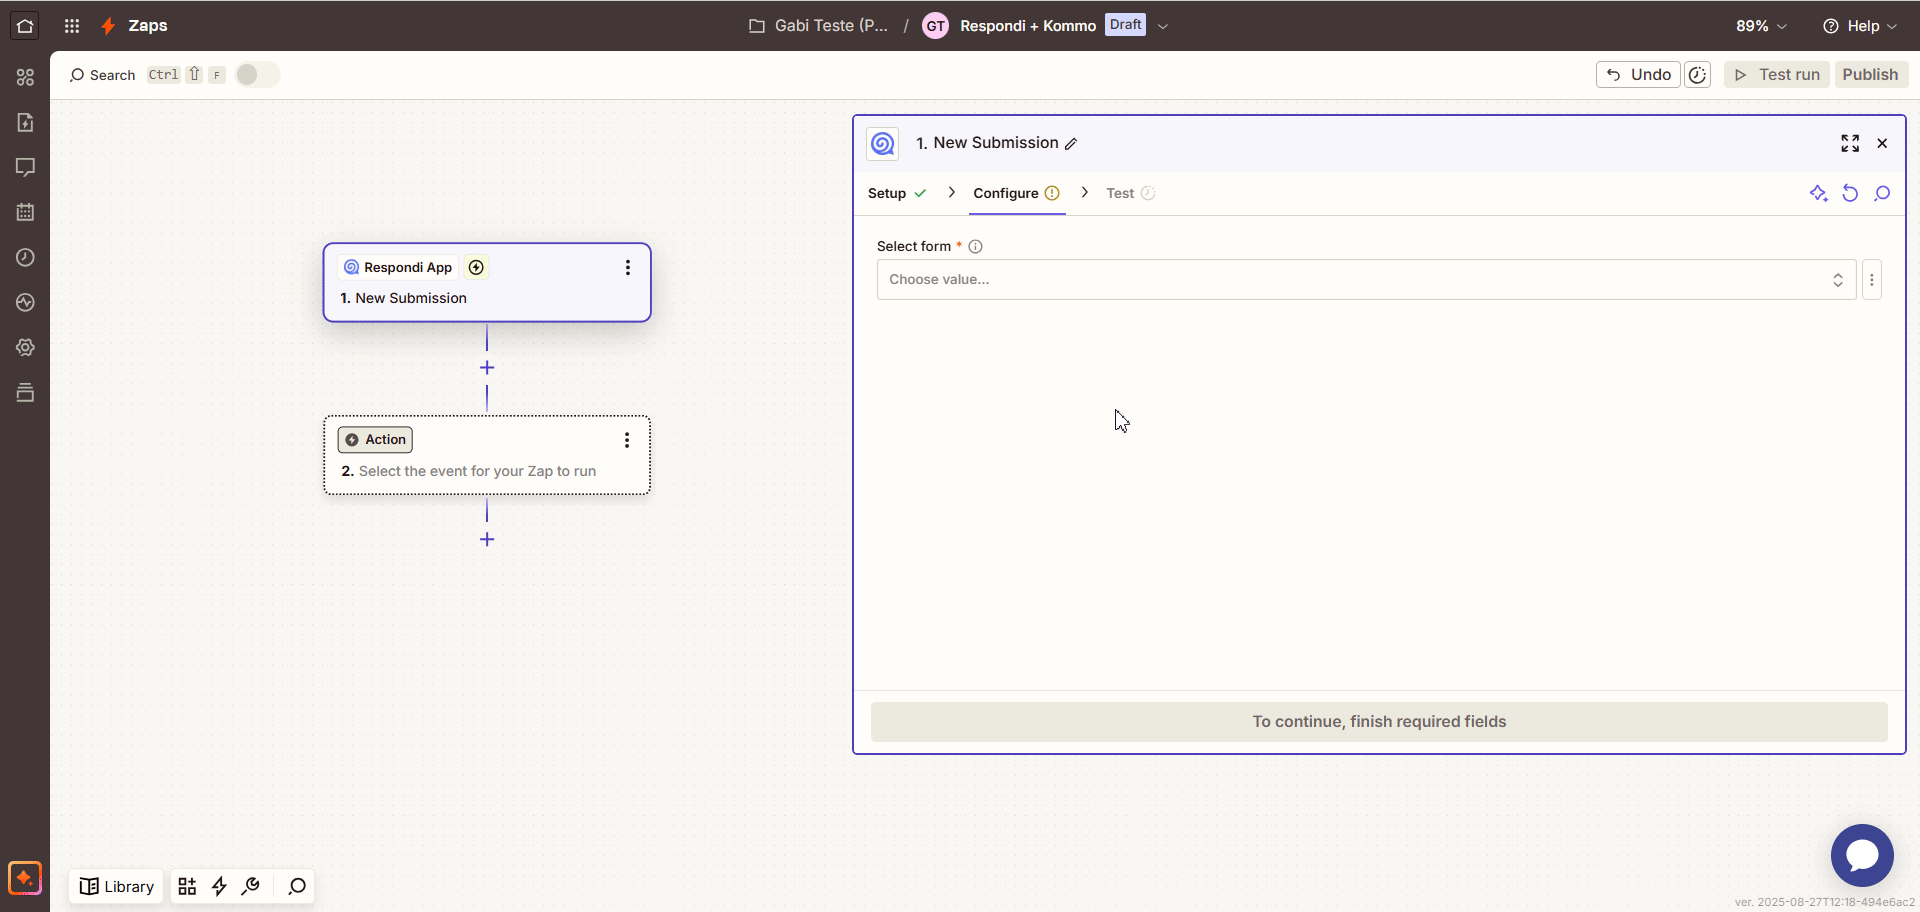Close the New Submission panel
Image resolution: width=1920 pixels, height=912 pixels.
tap(1882, 143)
